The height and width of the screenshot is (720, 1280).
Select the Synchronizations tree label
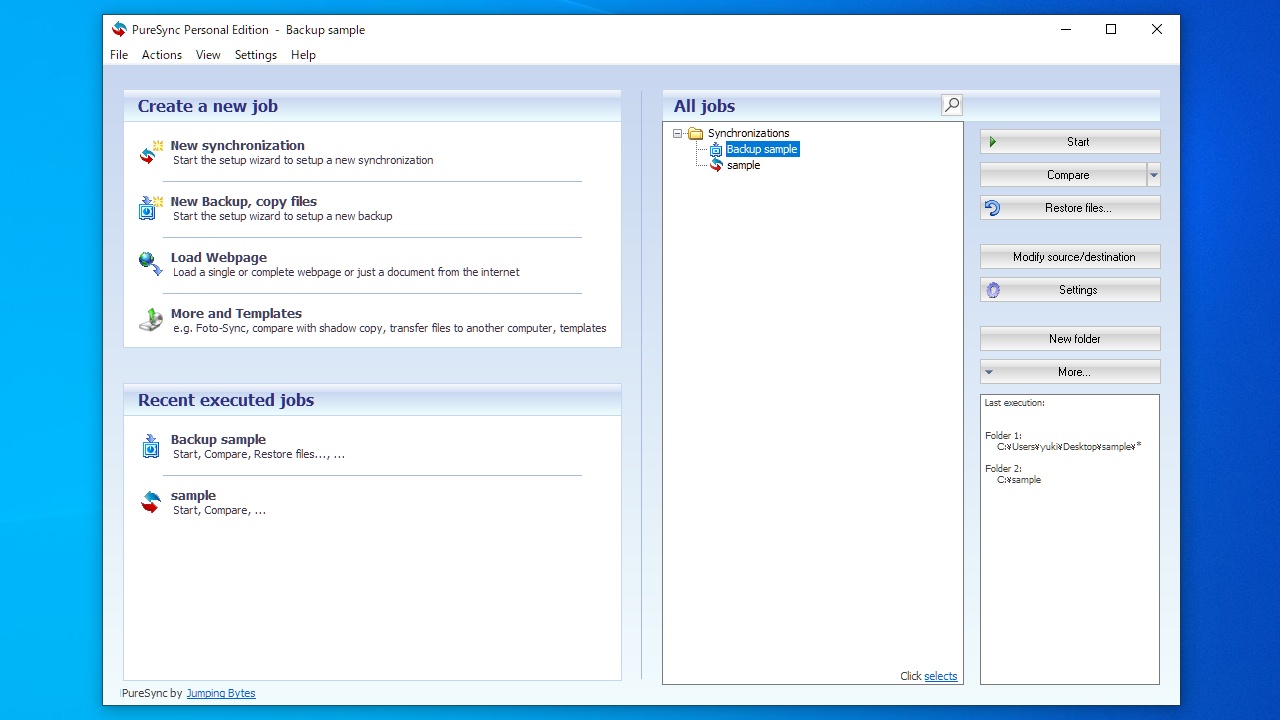coord(748,133)
